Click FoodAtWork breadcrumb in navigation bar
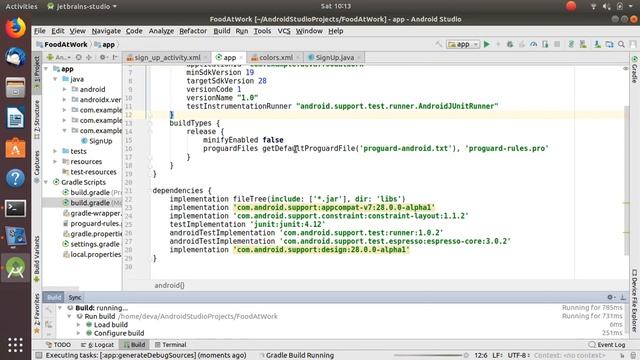The image size is (640, 360). pos(62,44)
